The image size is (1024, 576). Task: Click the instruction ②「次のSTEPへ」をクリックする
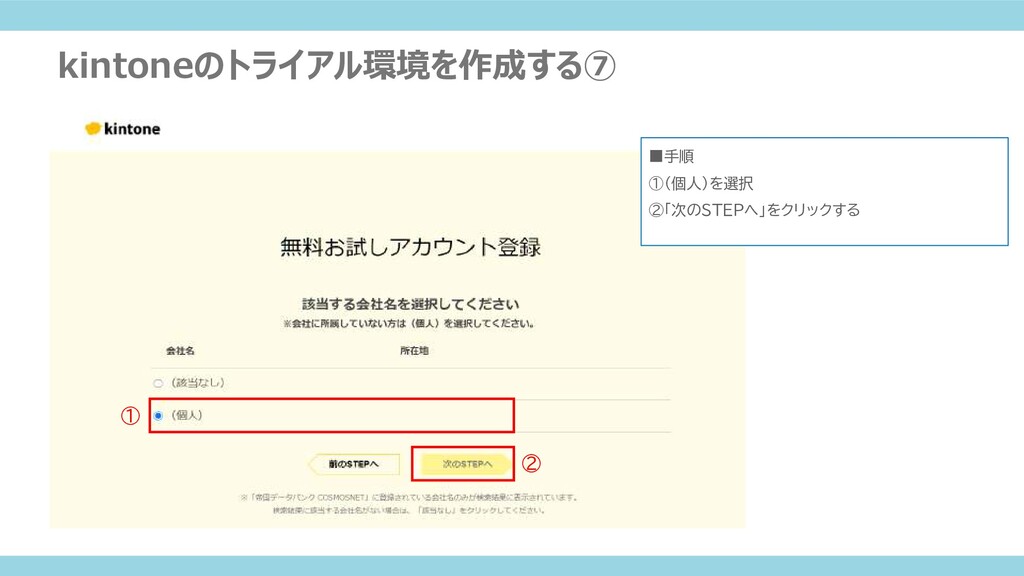pos(754,210)
